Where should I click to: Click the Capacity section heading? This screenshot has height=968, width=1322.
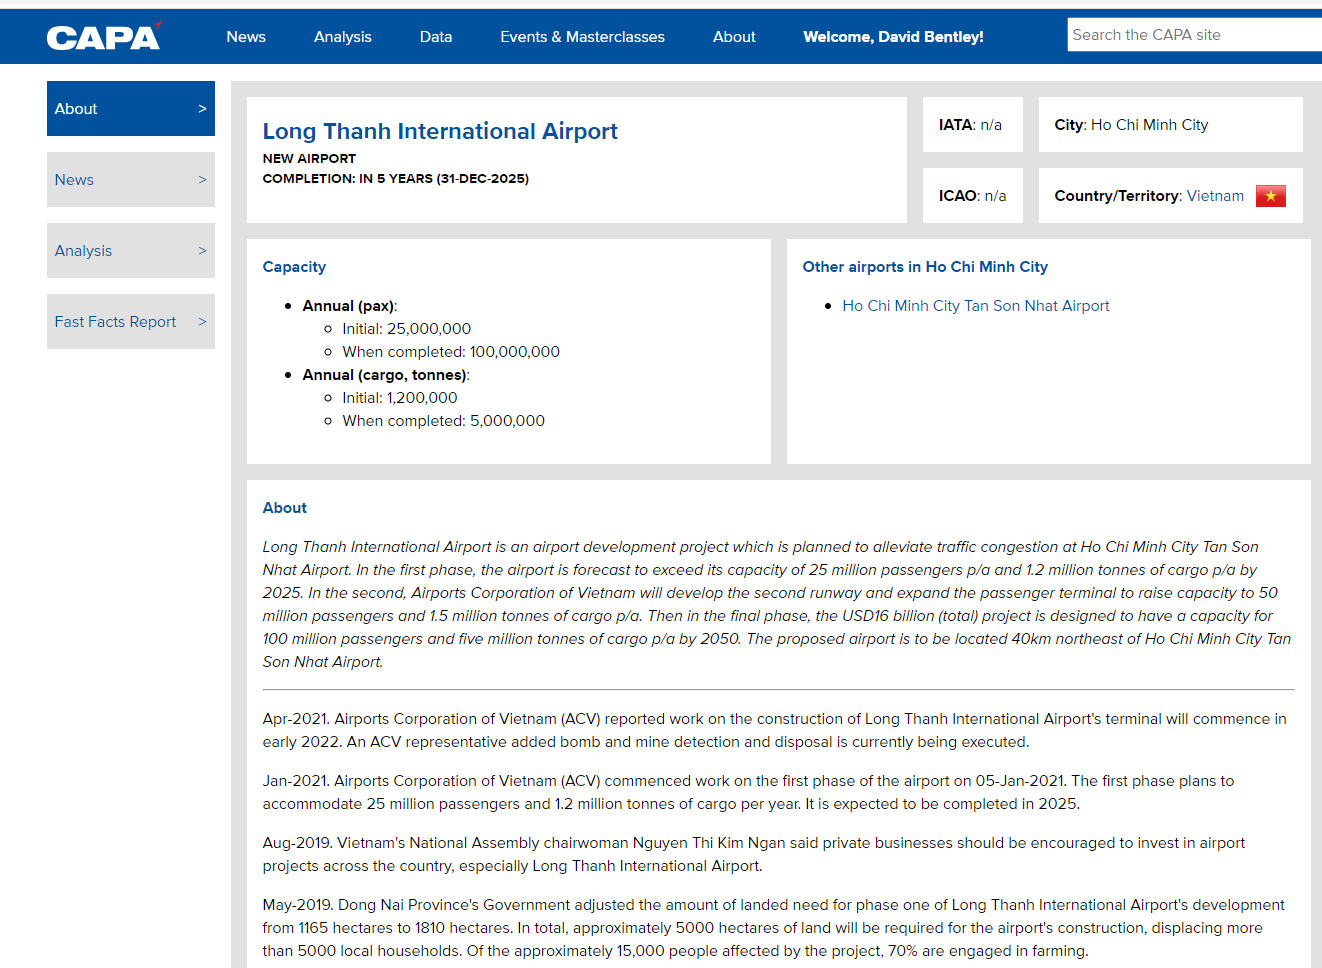[294, 267]
